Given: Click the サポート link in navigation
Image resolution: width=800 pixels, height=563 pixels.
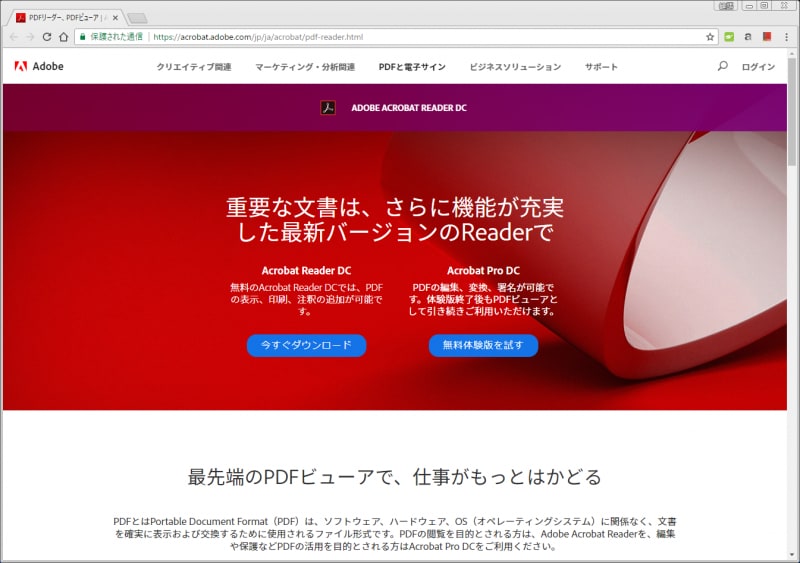Looking at the screenshot, I should click(601, 67).
